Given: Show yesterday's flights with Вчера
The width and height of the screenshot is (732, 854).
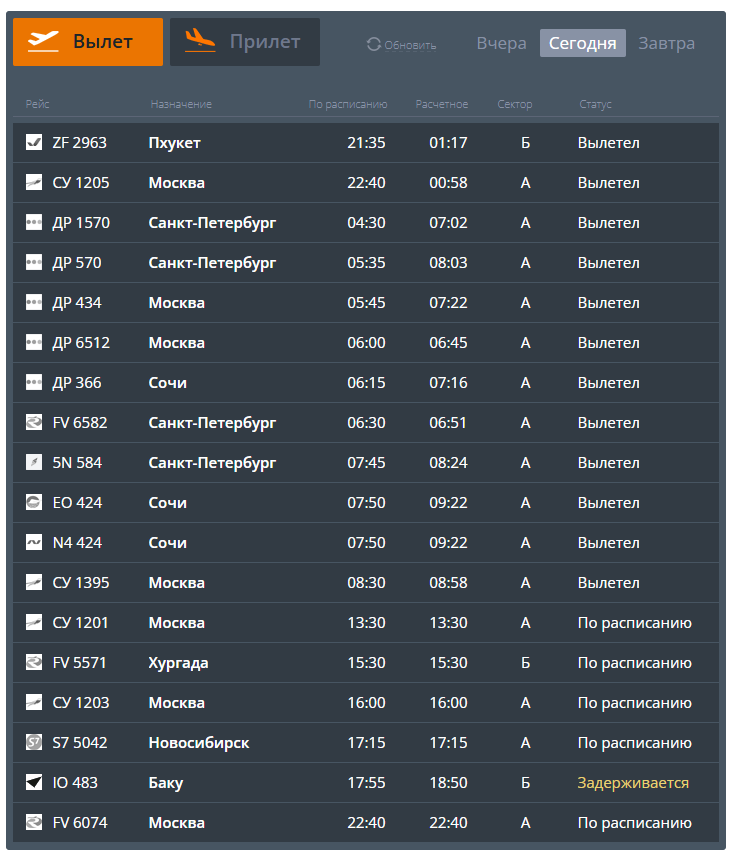Looking at the screenshot, I should [501, 44].
